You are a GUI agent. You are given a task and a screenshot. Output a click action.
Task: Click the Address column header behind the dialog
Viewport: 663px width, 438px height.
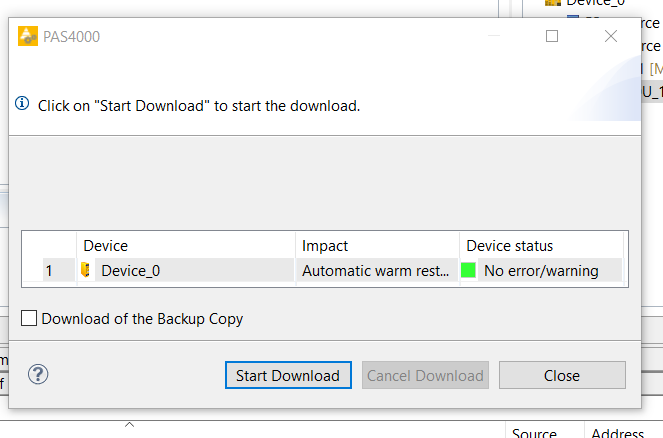click(617, 433)
